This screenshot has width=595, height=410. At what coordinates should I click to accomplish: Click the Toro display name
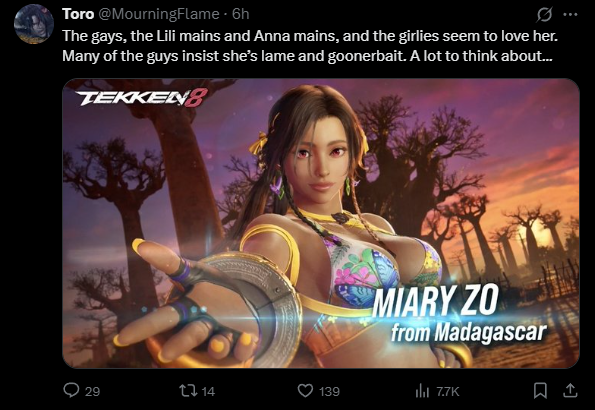click(x=78, y=14)
